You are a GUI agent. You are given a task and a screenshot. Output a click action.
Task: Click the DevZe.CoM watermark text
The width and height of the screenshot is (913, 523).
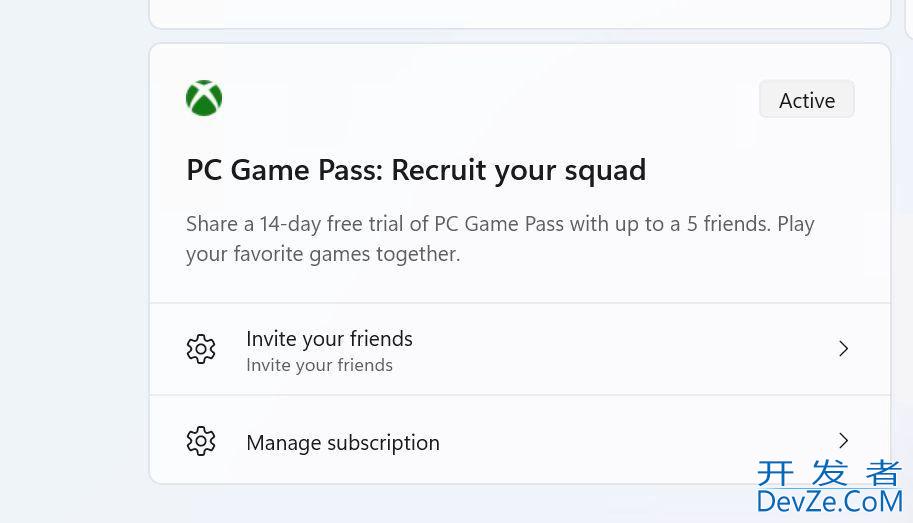click(830, 501)
